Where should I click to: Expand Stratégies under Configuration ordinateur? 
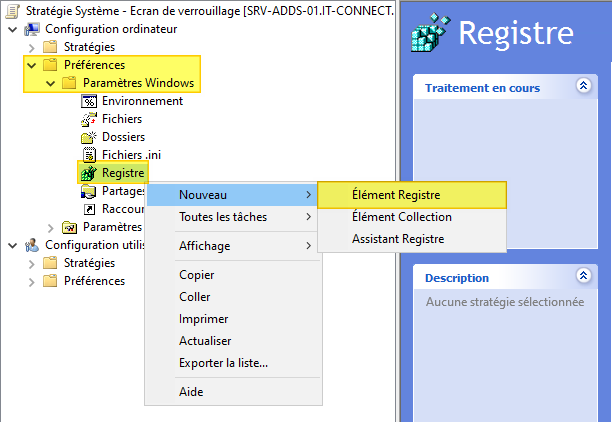tap(32, 48)
